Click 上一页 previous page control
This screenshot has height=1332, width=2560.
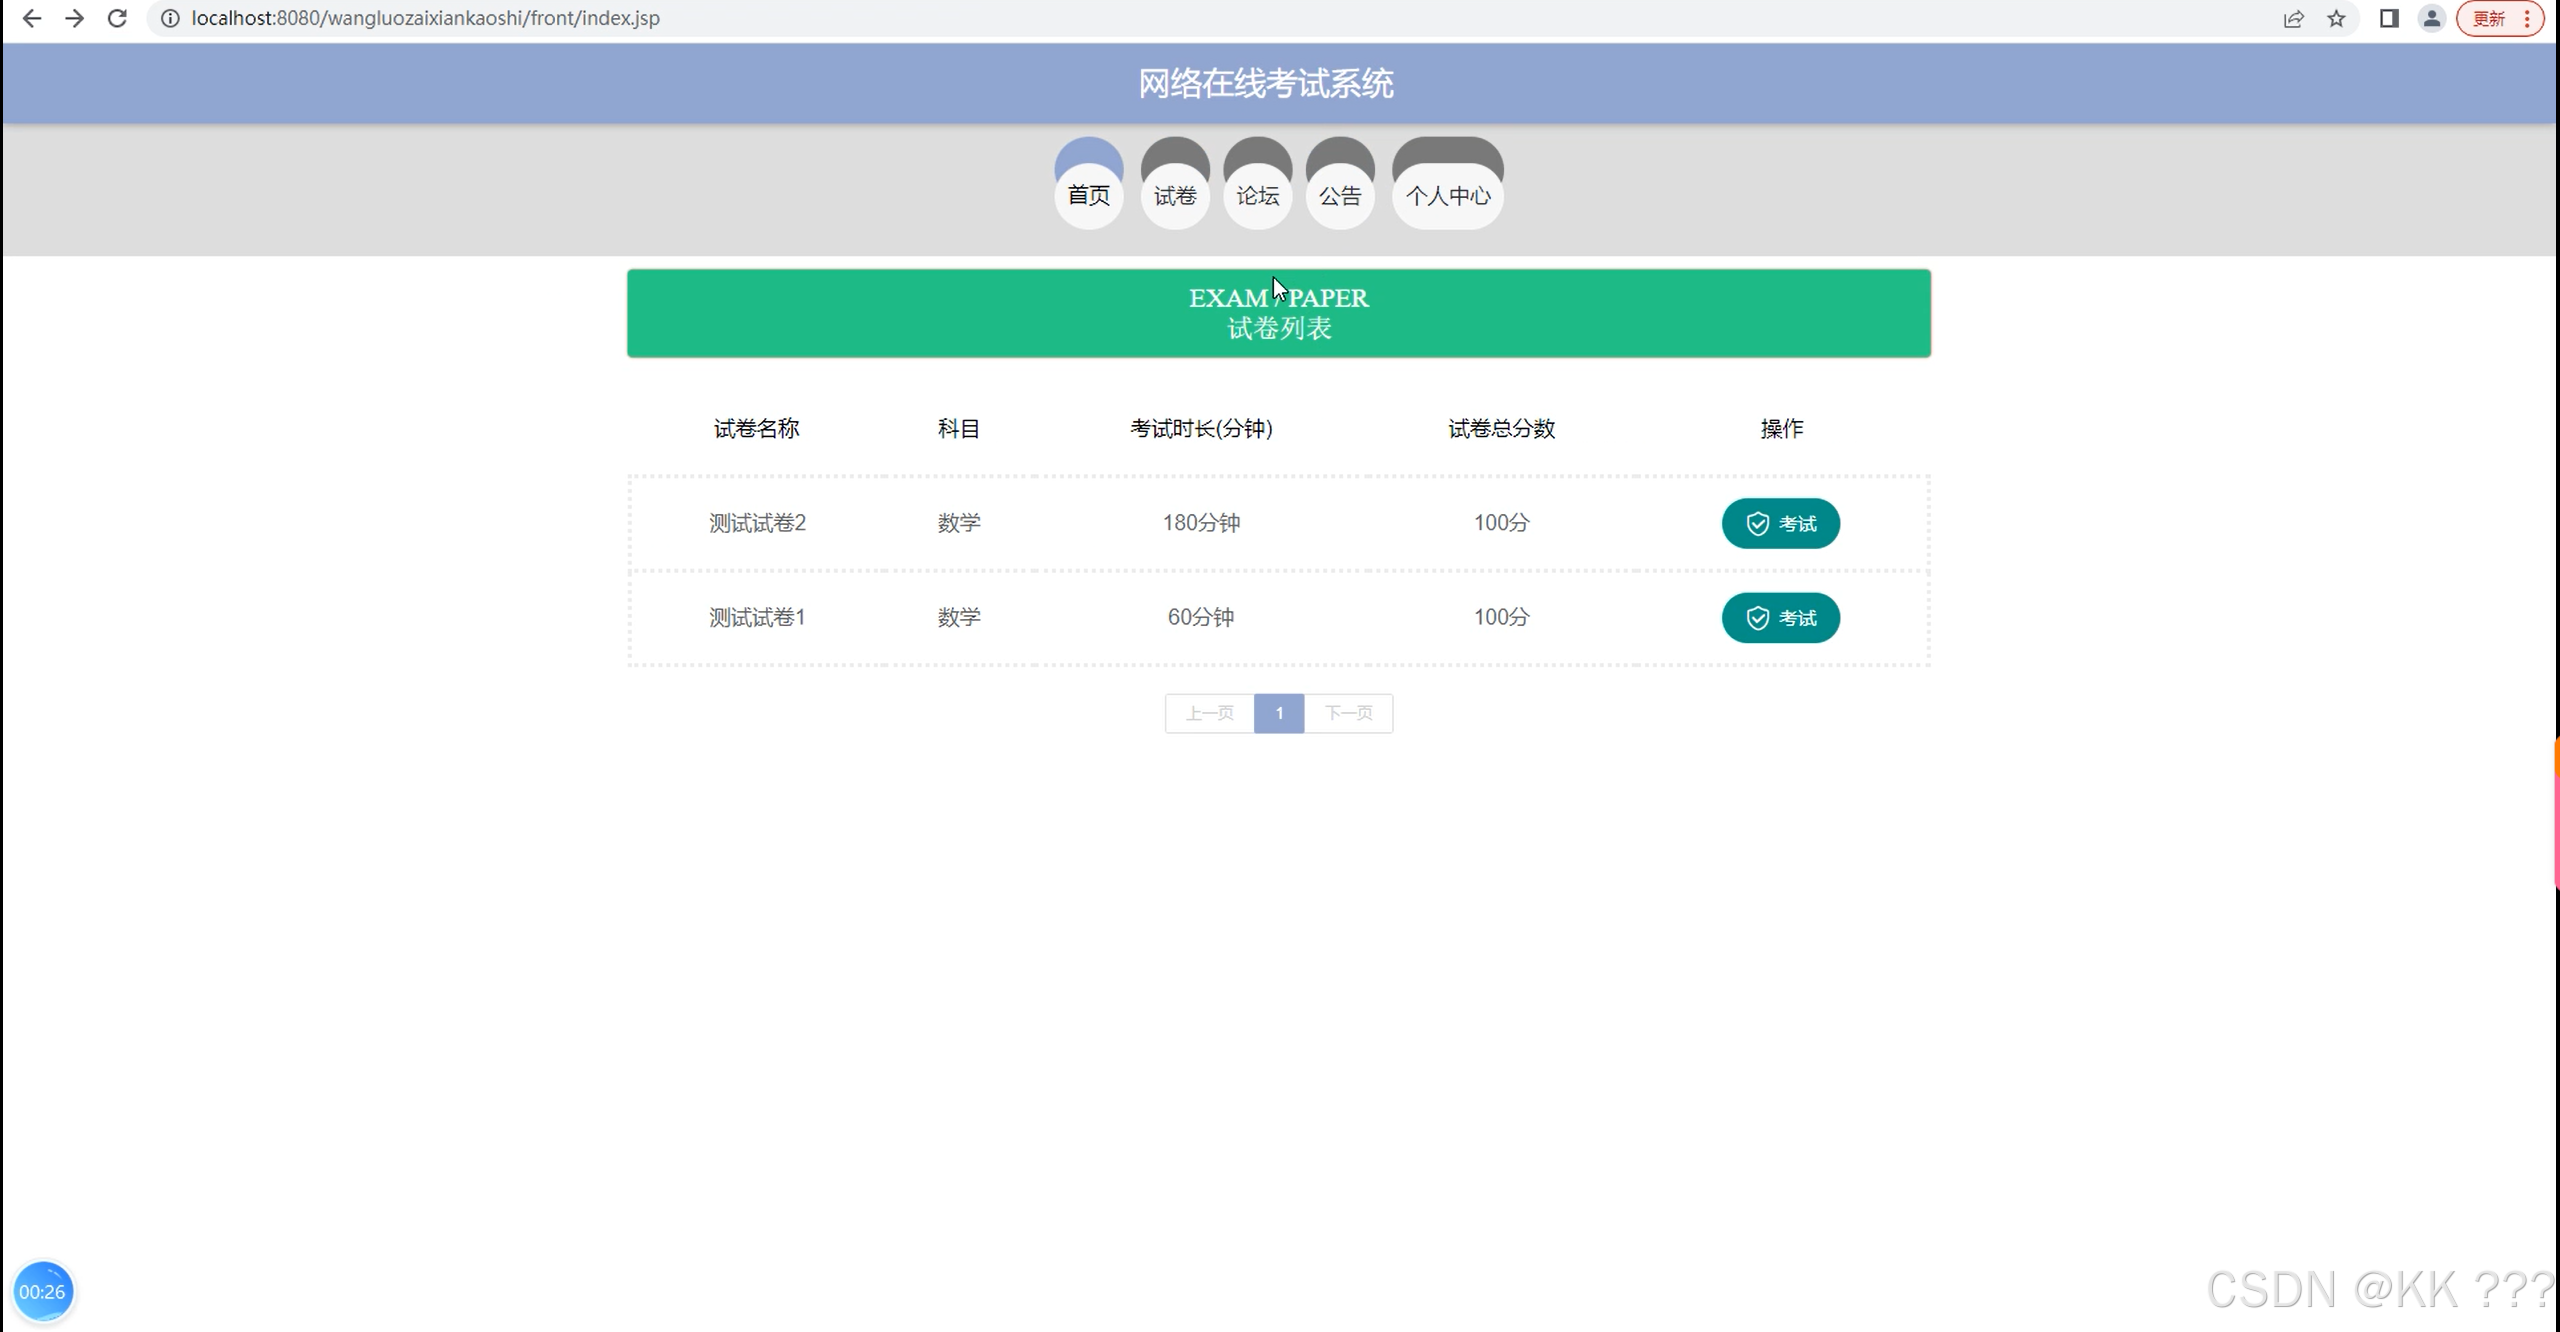tap(1209, 713)
